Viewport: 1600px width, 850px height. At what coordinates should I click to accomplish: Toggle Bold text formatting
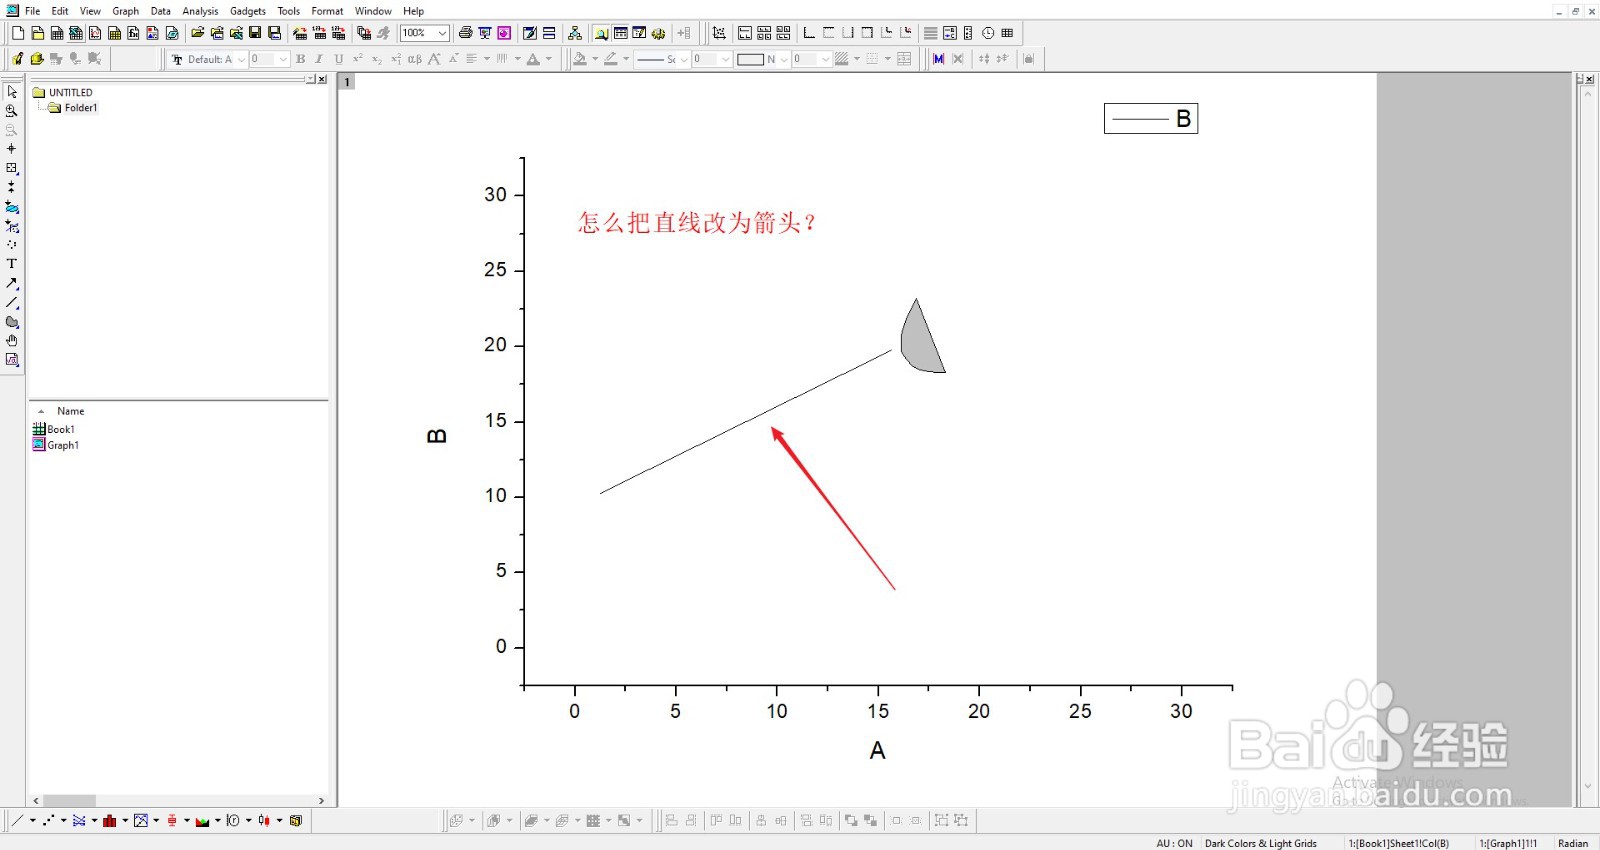pos(300,59)
